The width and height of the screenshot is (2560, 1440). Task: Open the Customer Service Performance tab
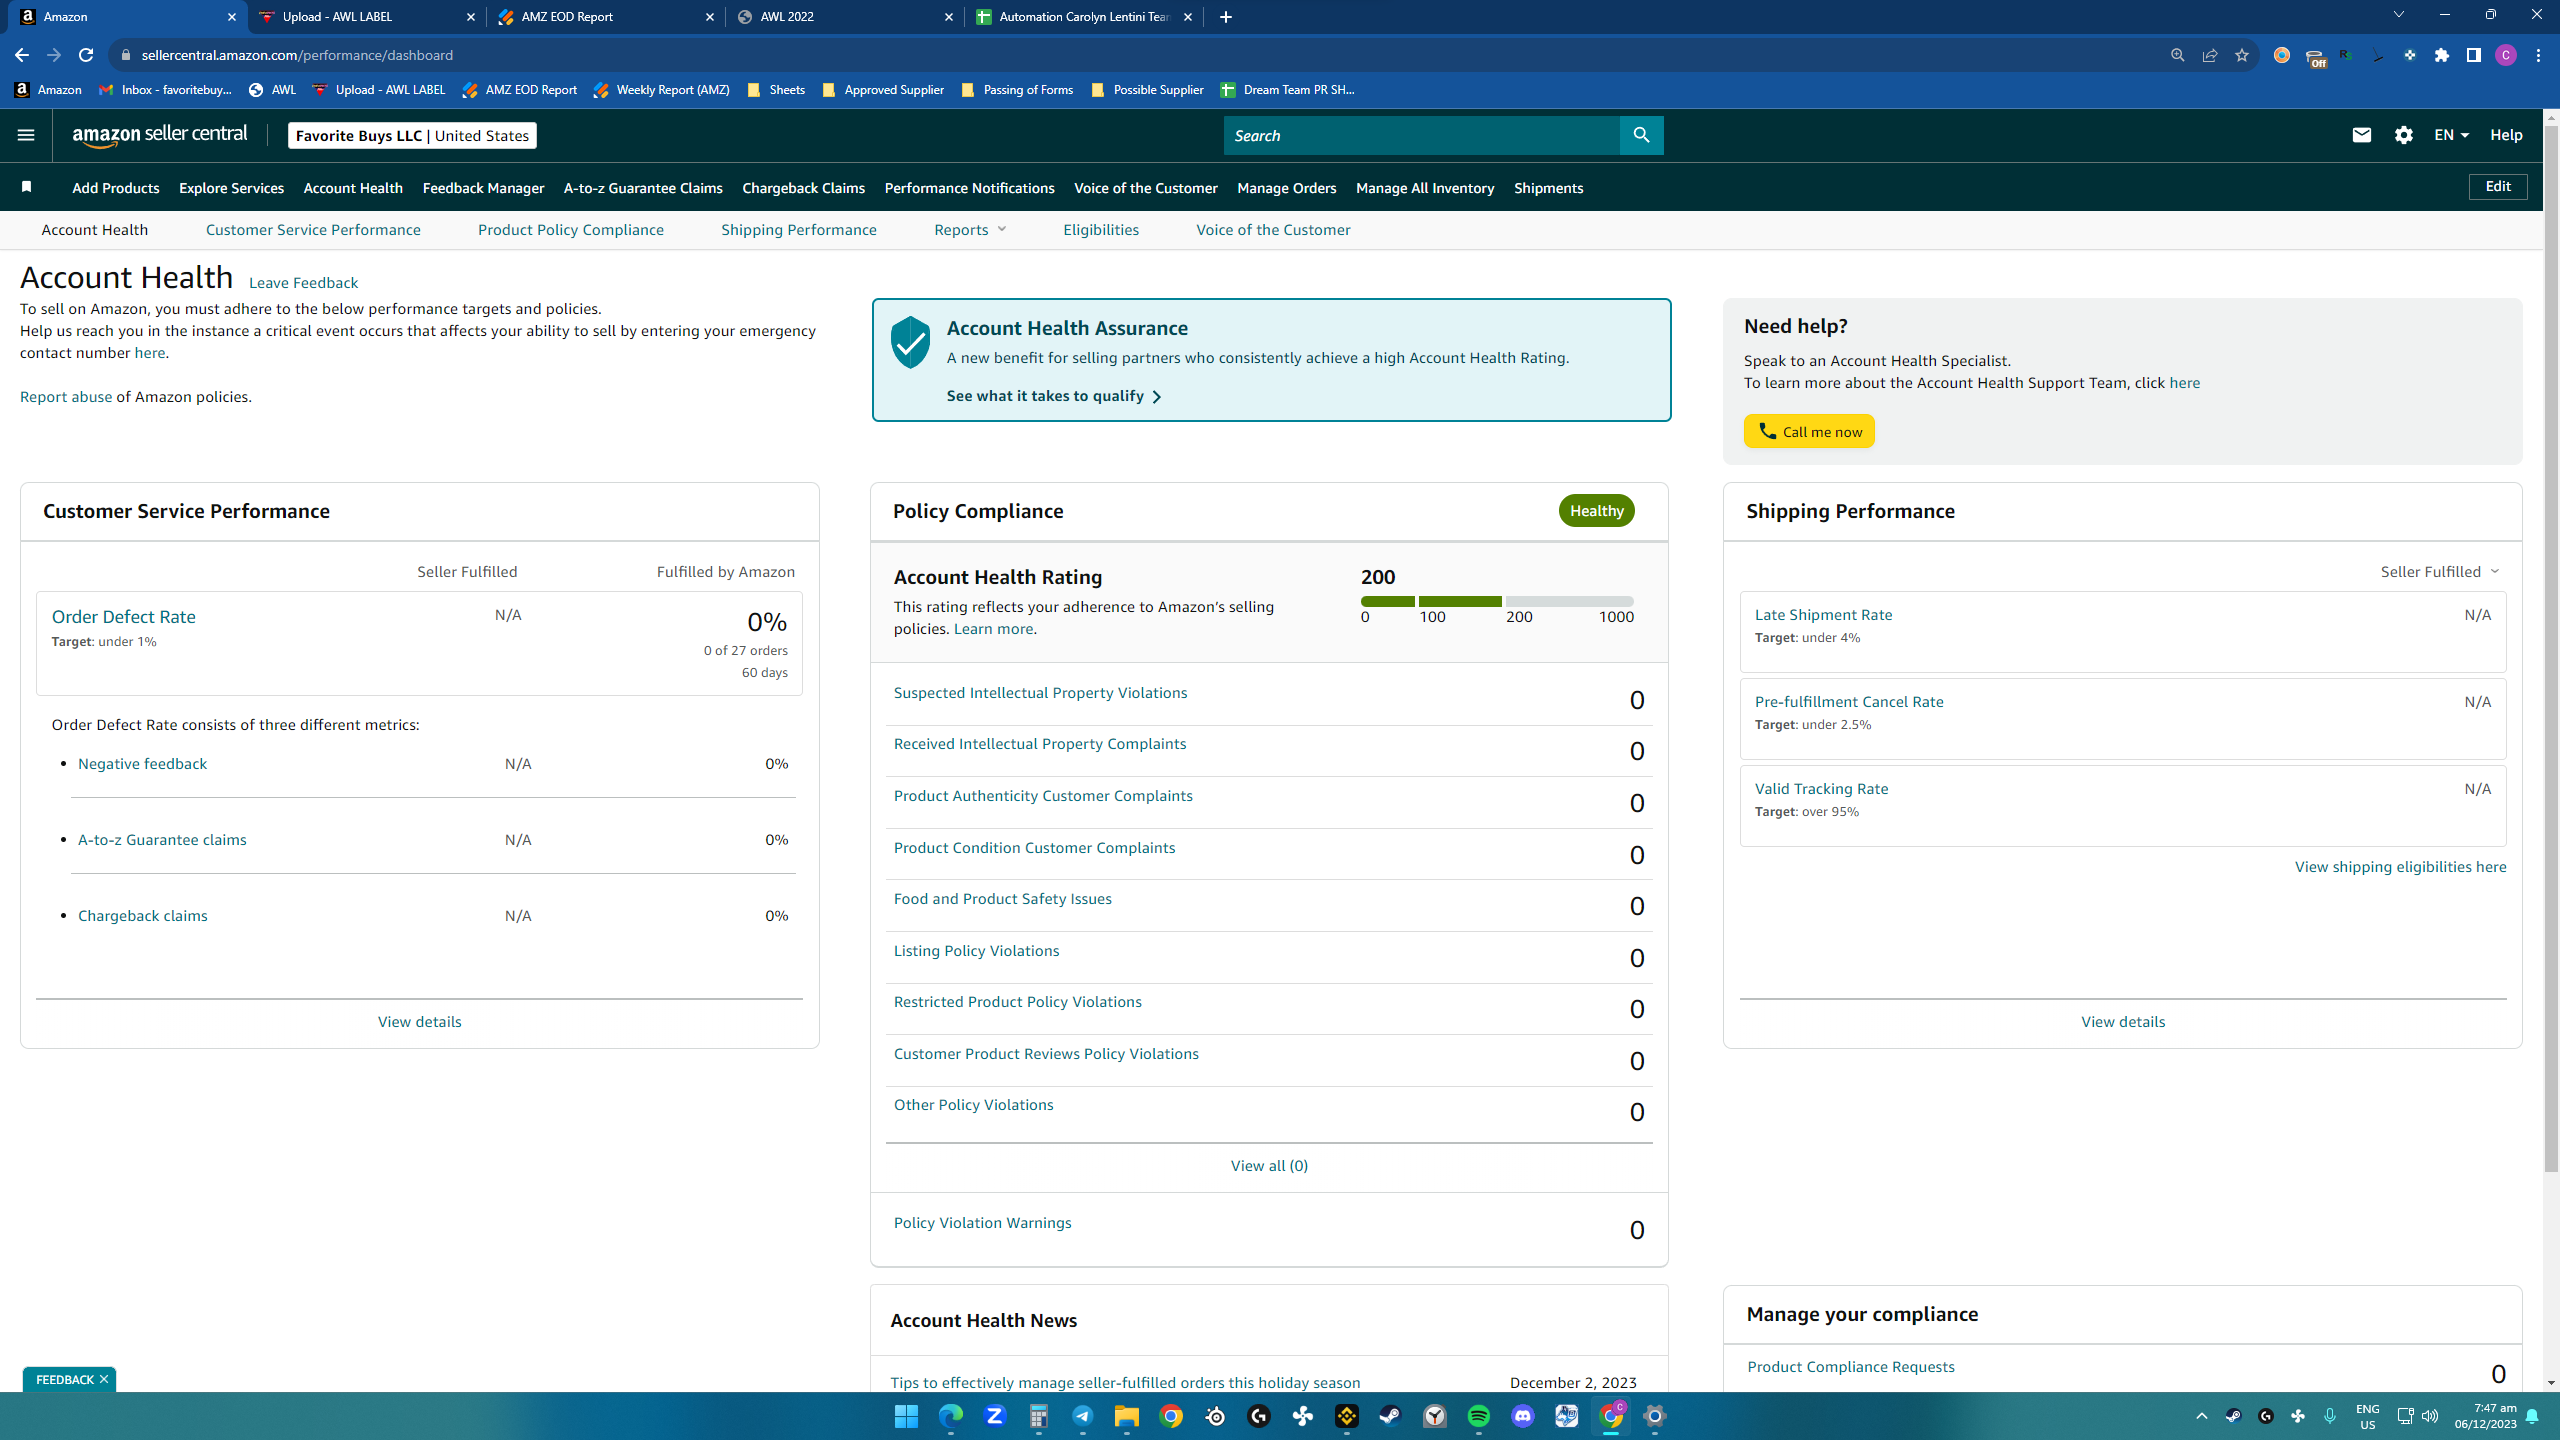coord(313,229)
